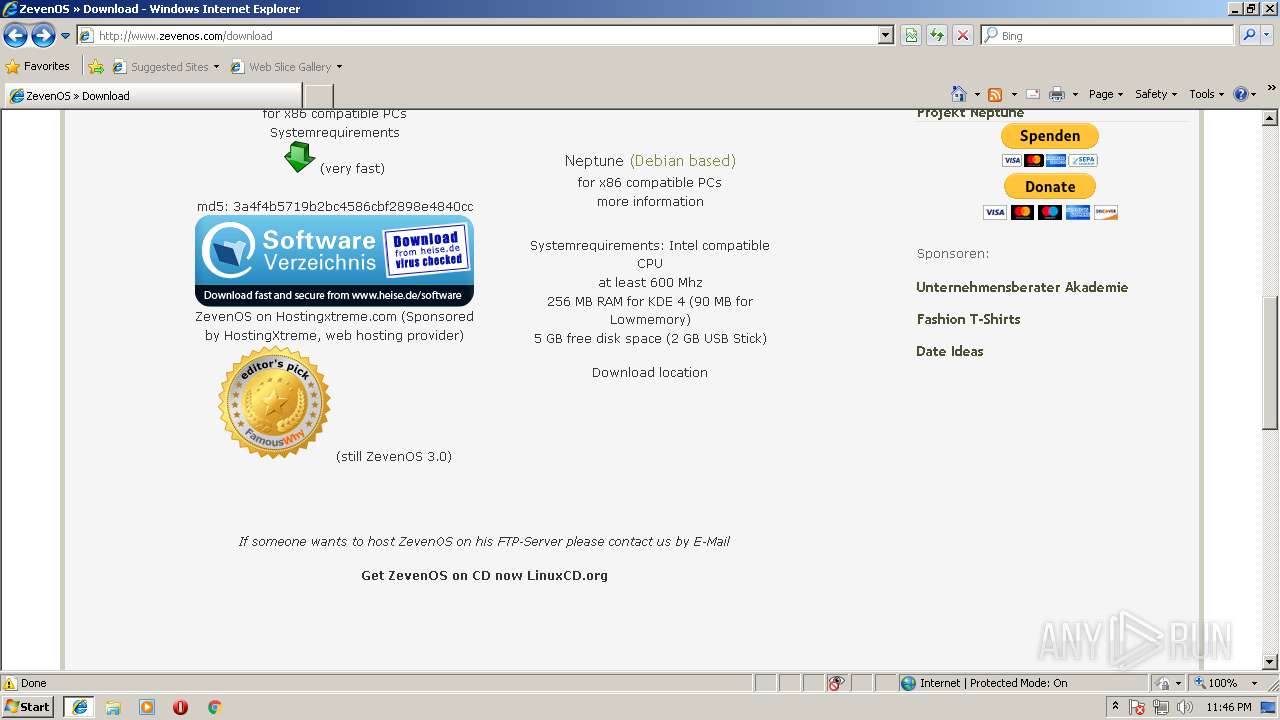Open the Windows Explorer taskbar folder
Screen dimensions: 1280x720
(x=113, y=707)
